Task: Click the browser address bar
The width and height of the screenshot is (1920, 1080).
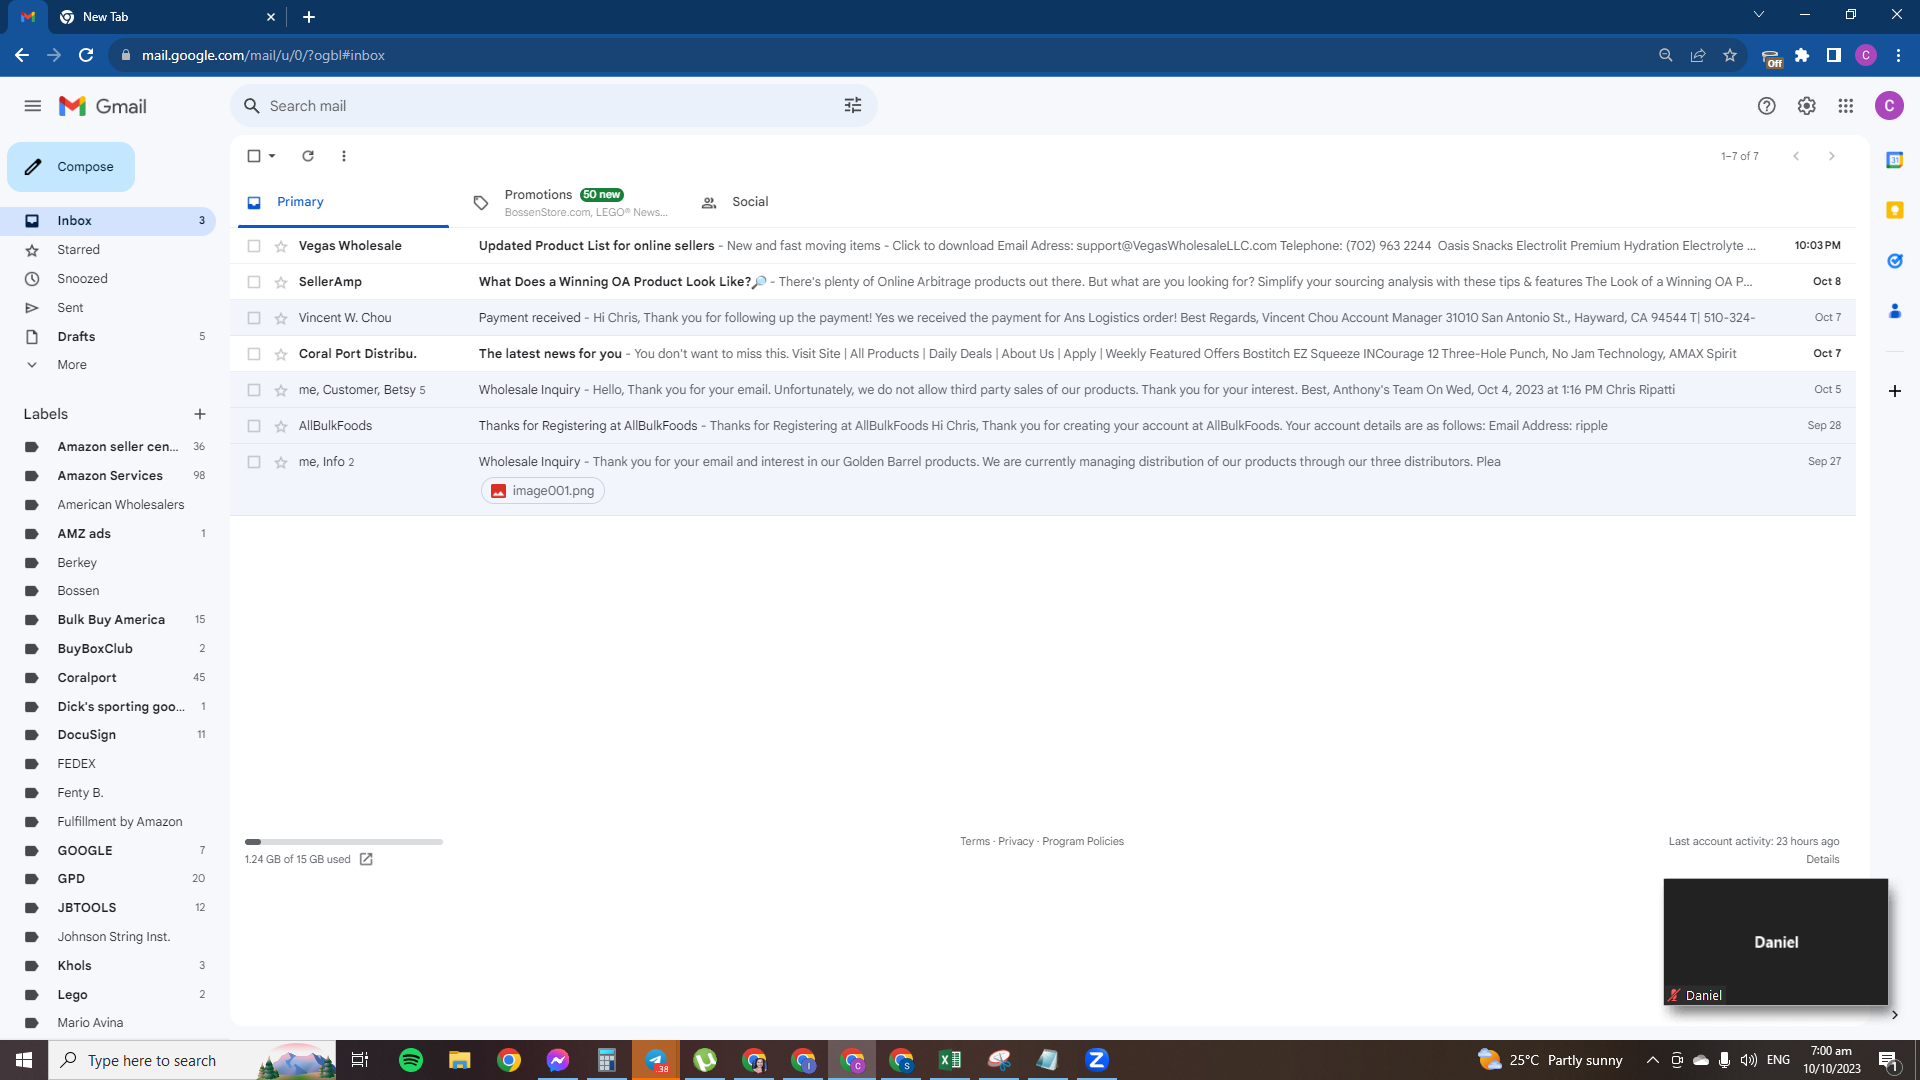Action: [880, 55]
